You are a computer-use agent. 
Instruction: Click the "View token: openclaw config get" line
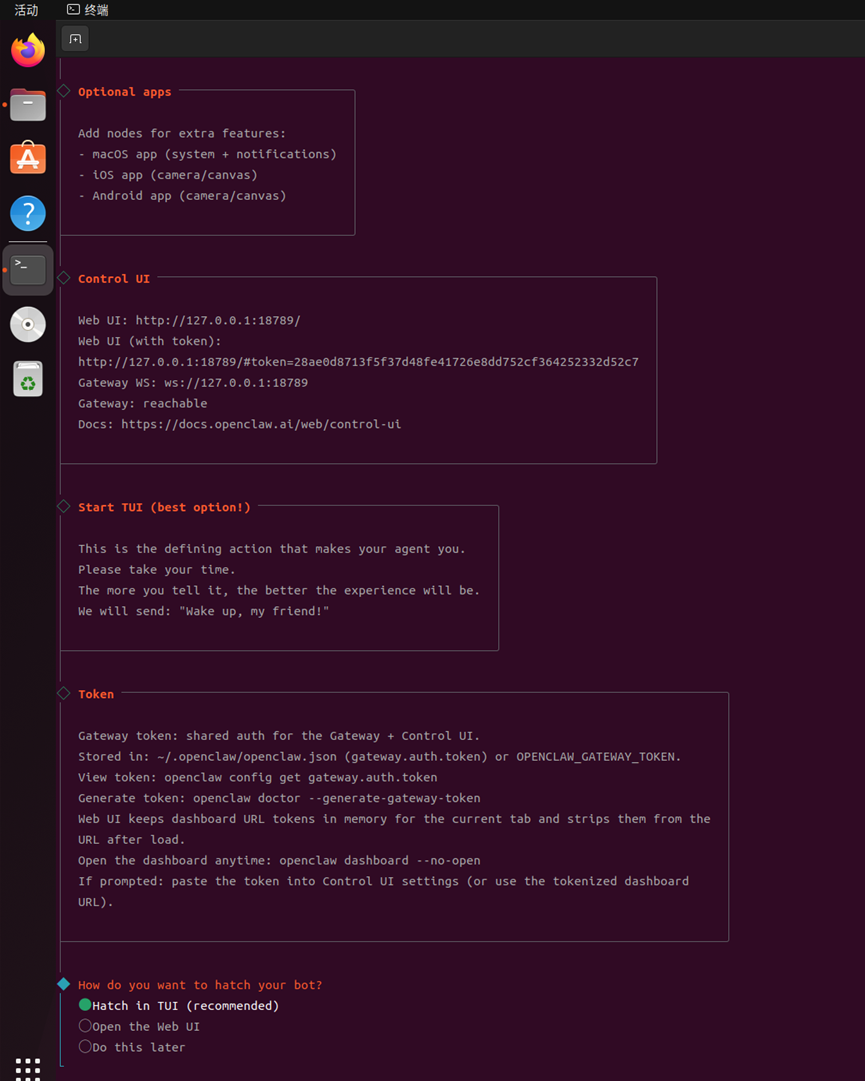tap(258, 778)
